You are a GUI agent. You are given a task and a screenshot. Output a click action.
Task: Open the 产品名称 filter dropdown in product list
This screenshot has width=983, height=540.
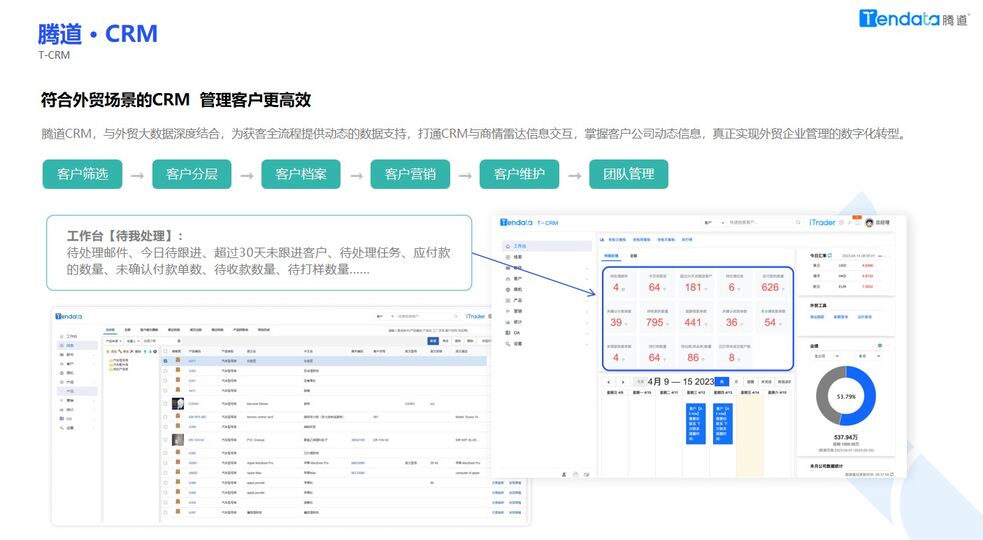click(114, 341)
